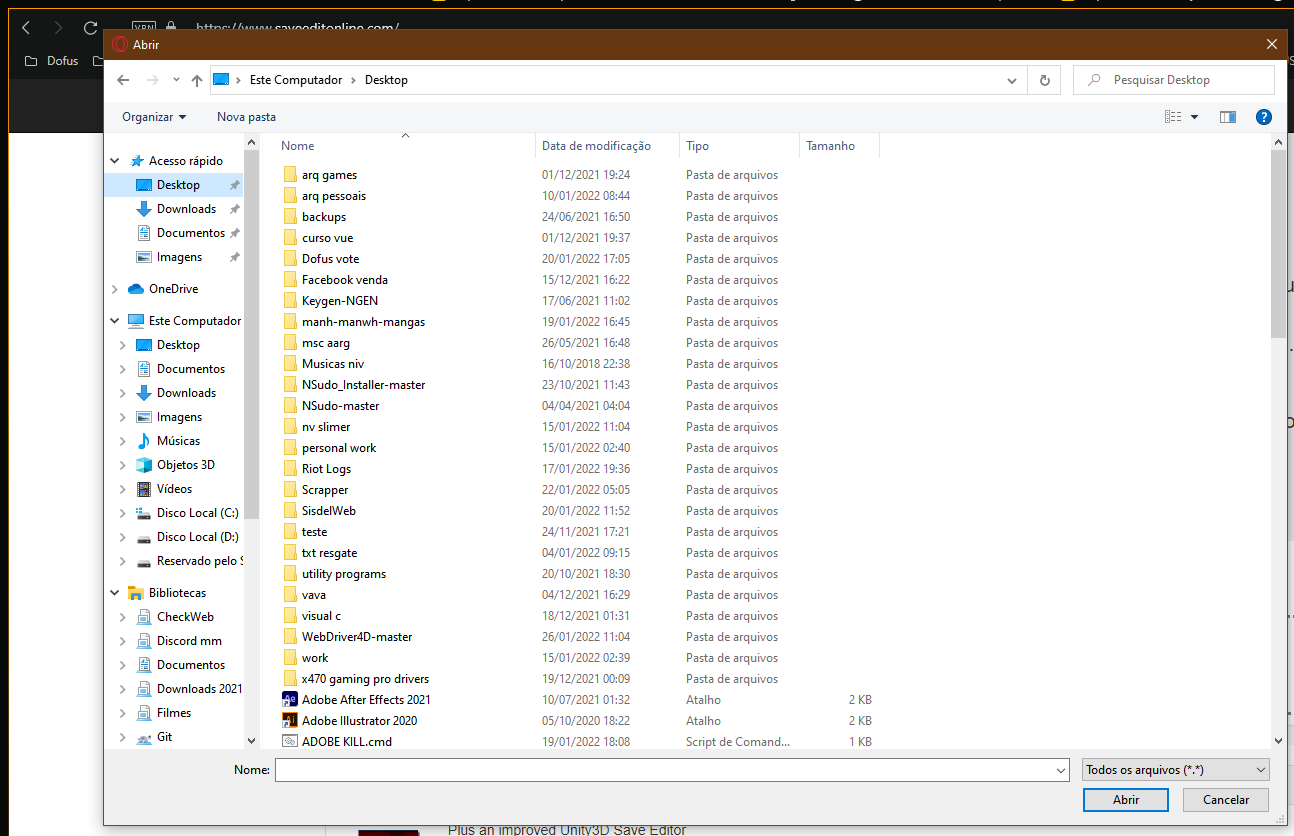Image resolution: width=1294 pixels, height=836 pixels.
Task: Expand the OneDrive tree node
Action: click(x=115, y=289)
